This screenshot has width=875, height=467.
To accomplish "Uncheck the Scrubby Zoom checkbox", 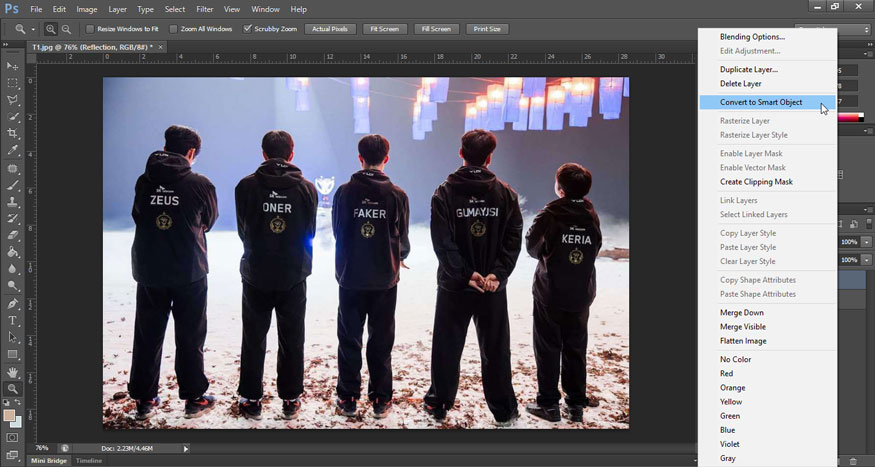I will (248, 29).
